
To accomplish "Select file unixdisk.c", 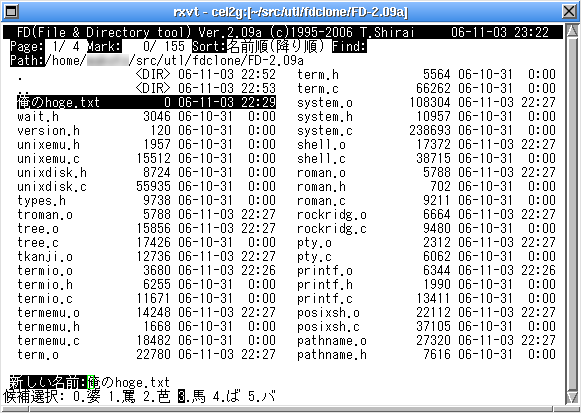I will pyautogui.click(x=52, y=187).
